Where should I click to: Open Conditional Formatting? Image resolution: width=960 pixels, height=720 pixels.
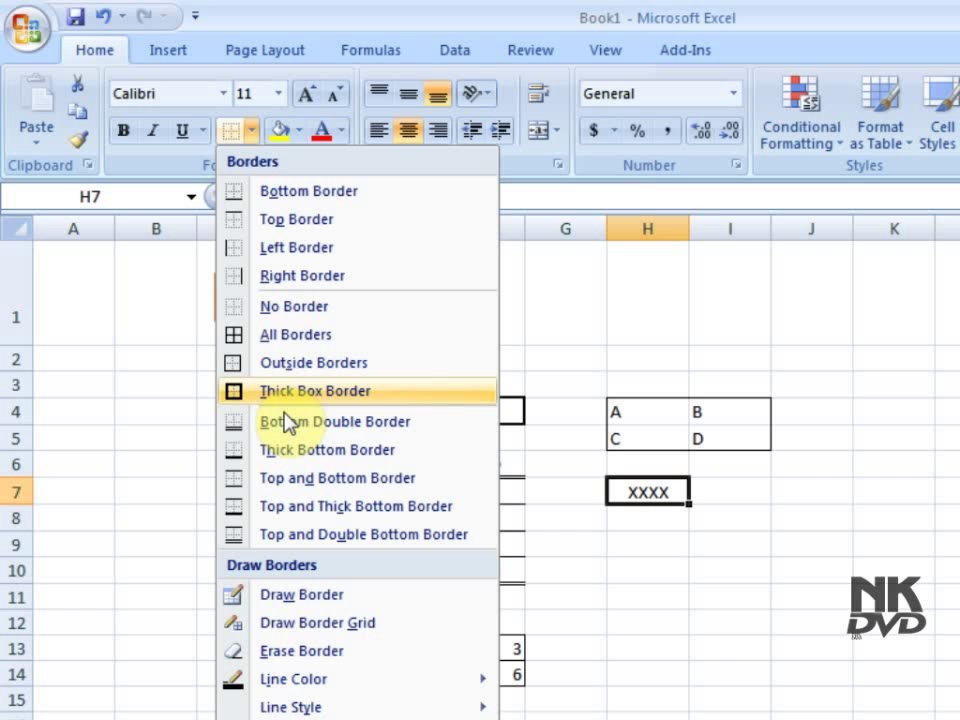(x=801, y=113)
